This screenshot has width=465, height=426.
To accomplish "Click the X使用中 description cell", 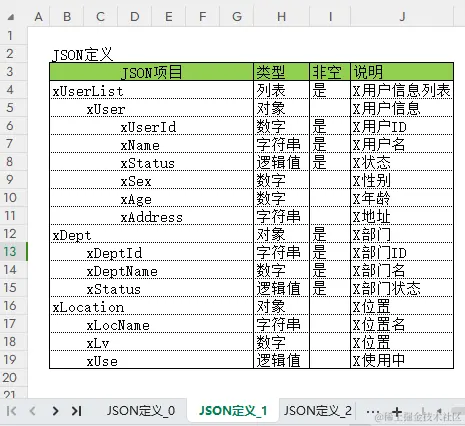I will tap(402, 360).
